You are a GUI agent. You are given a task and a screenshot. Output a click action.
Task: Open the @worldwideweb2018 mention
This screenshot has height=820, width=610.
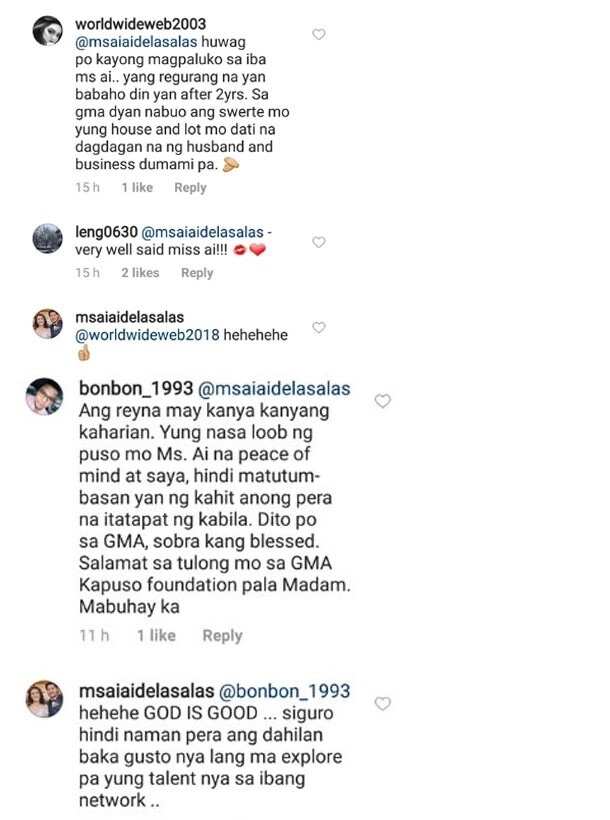tap(148, 335)
